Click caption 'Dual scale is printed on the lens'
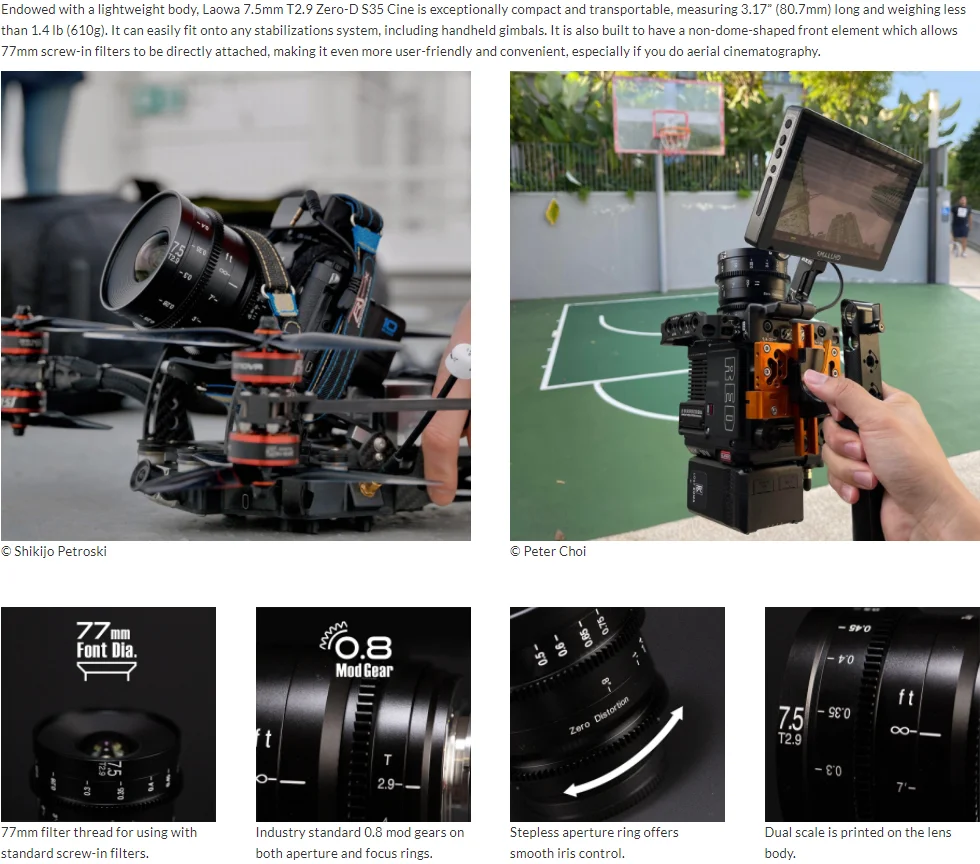The width and height of the screenshot is (980, 864). click(x=858, y=833)
